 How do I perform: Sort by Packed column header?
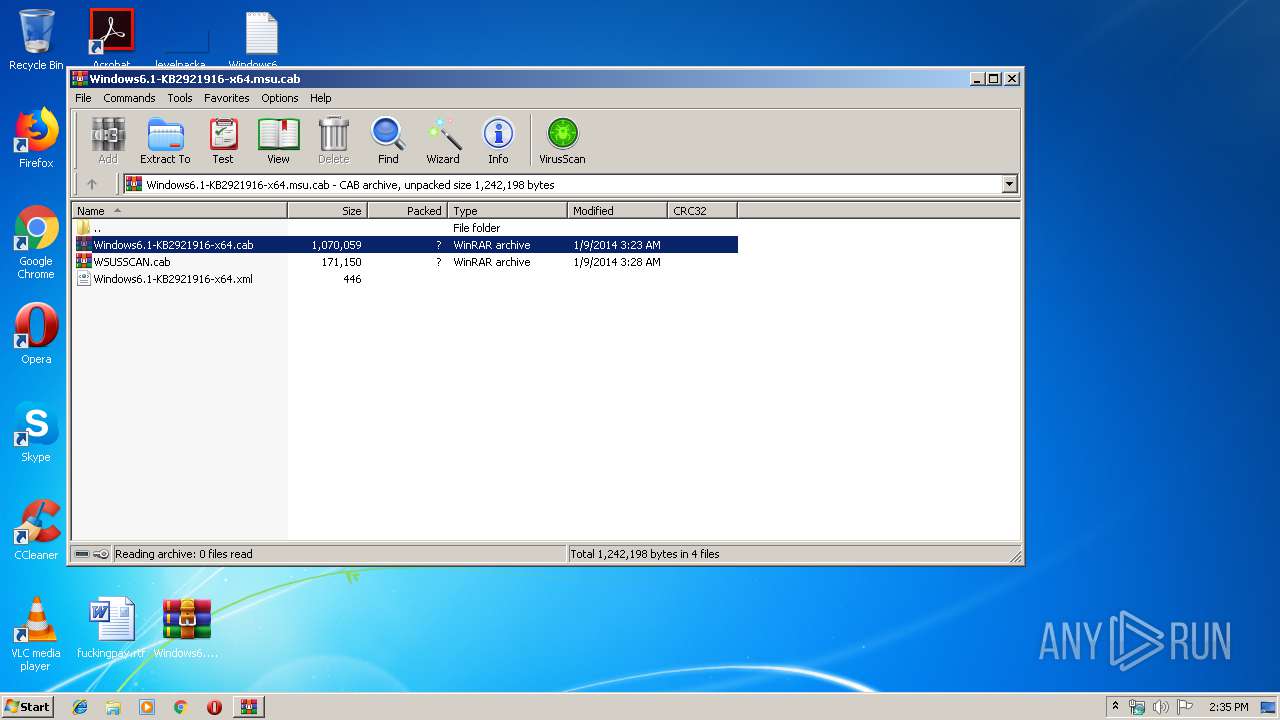408,210
